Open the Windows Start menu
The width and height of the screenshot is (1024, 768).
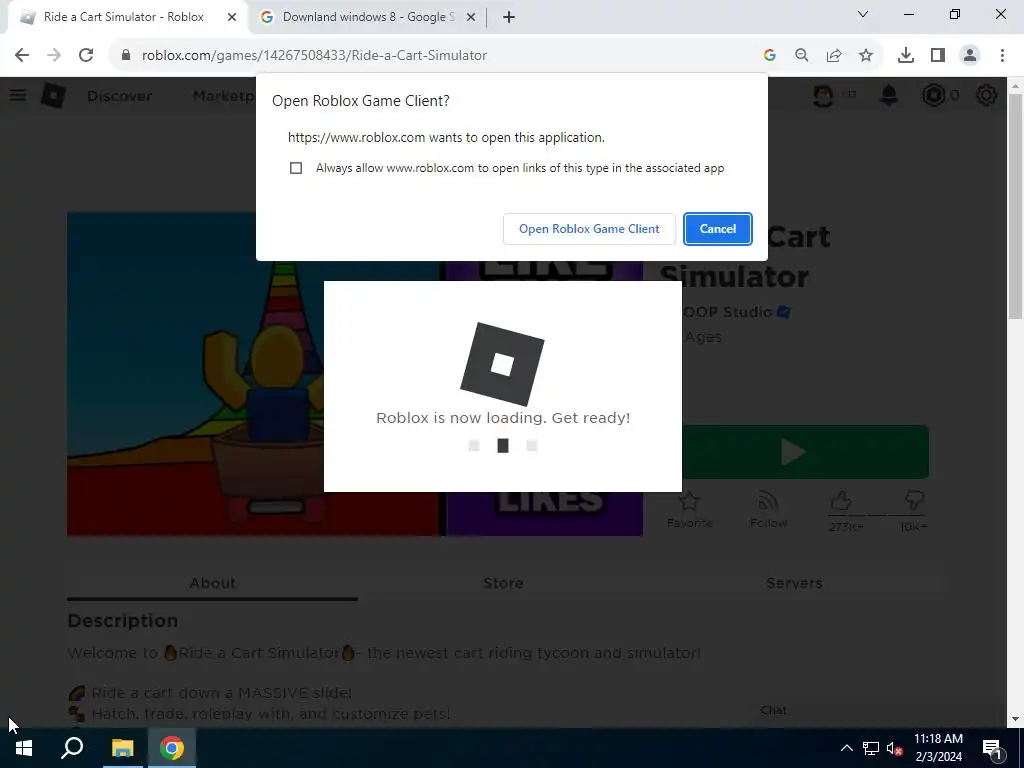click(24, 748)
